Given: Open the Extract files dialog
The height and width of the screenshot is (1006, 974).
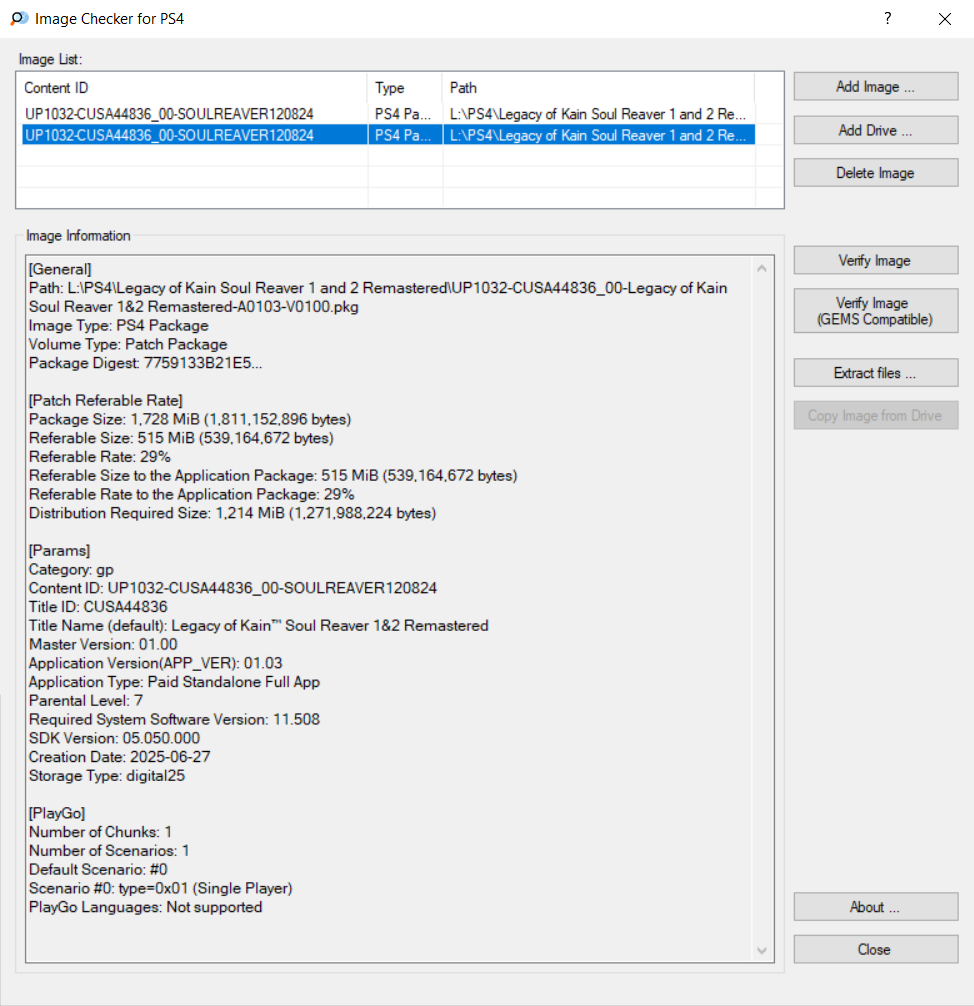Looking at the screenshot, I should coord(876,373).
